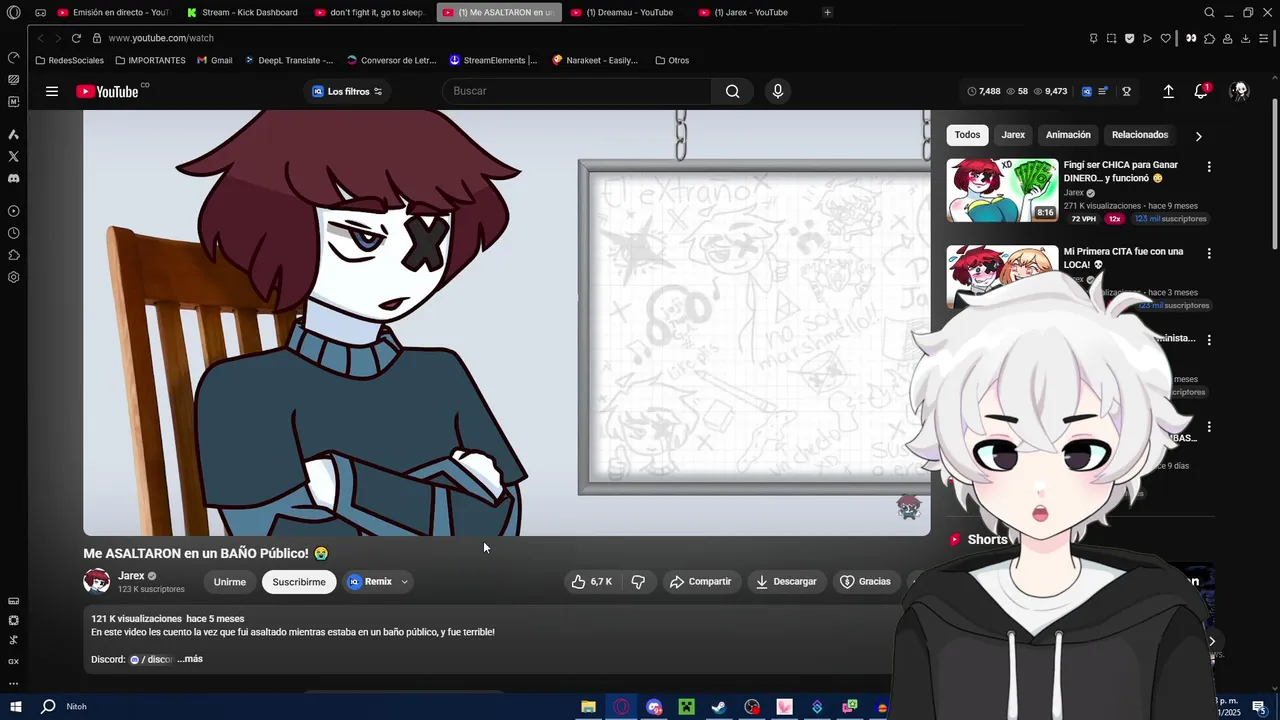Click the heart bookmark icon in address bar
The height and width of the screenshot is (720, 1280).
tap(1165, 38)
